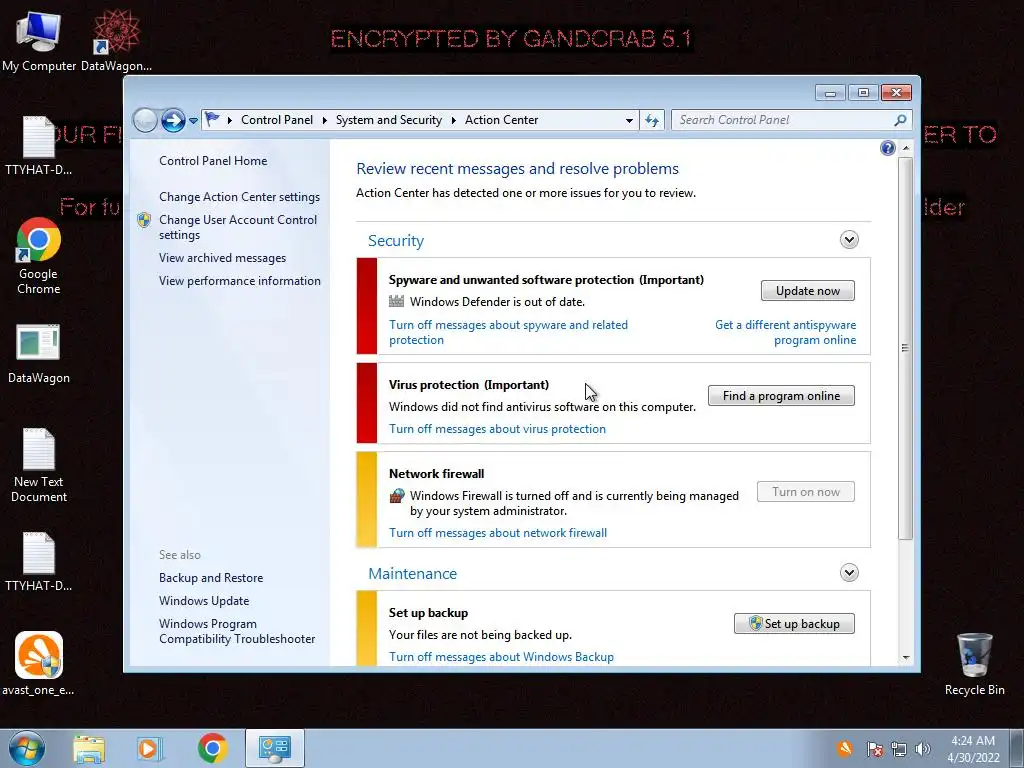
Task: Turn off messages about network firewall
Action: tap(498, 533)
